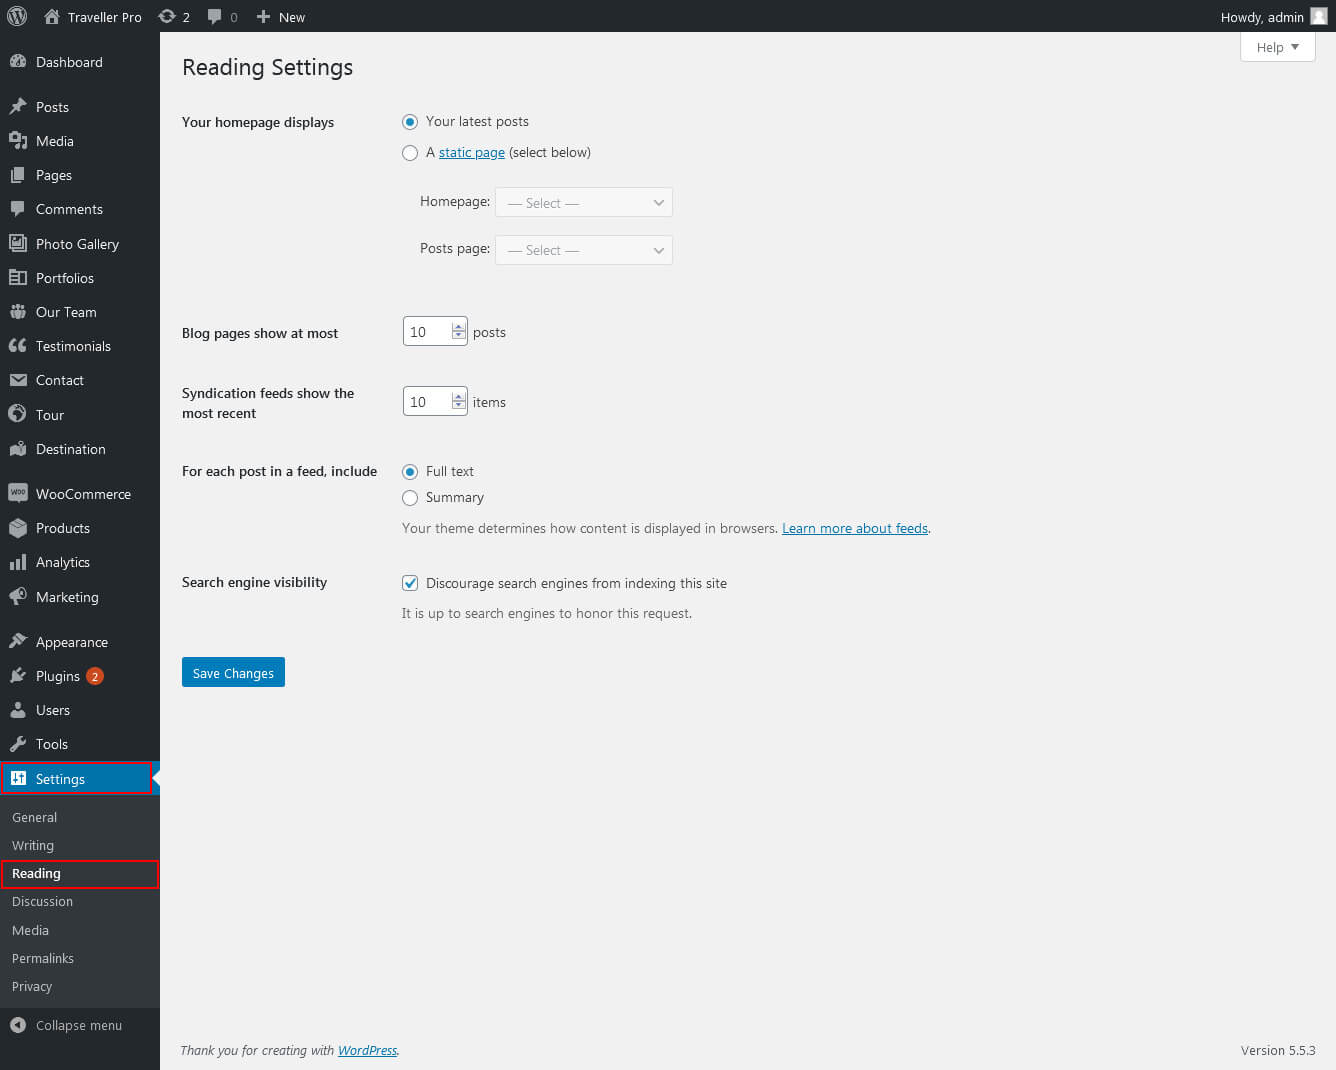Increase the blog pages posts stepper

coord(459,326)
